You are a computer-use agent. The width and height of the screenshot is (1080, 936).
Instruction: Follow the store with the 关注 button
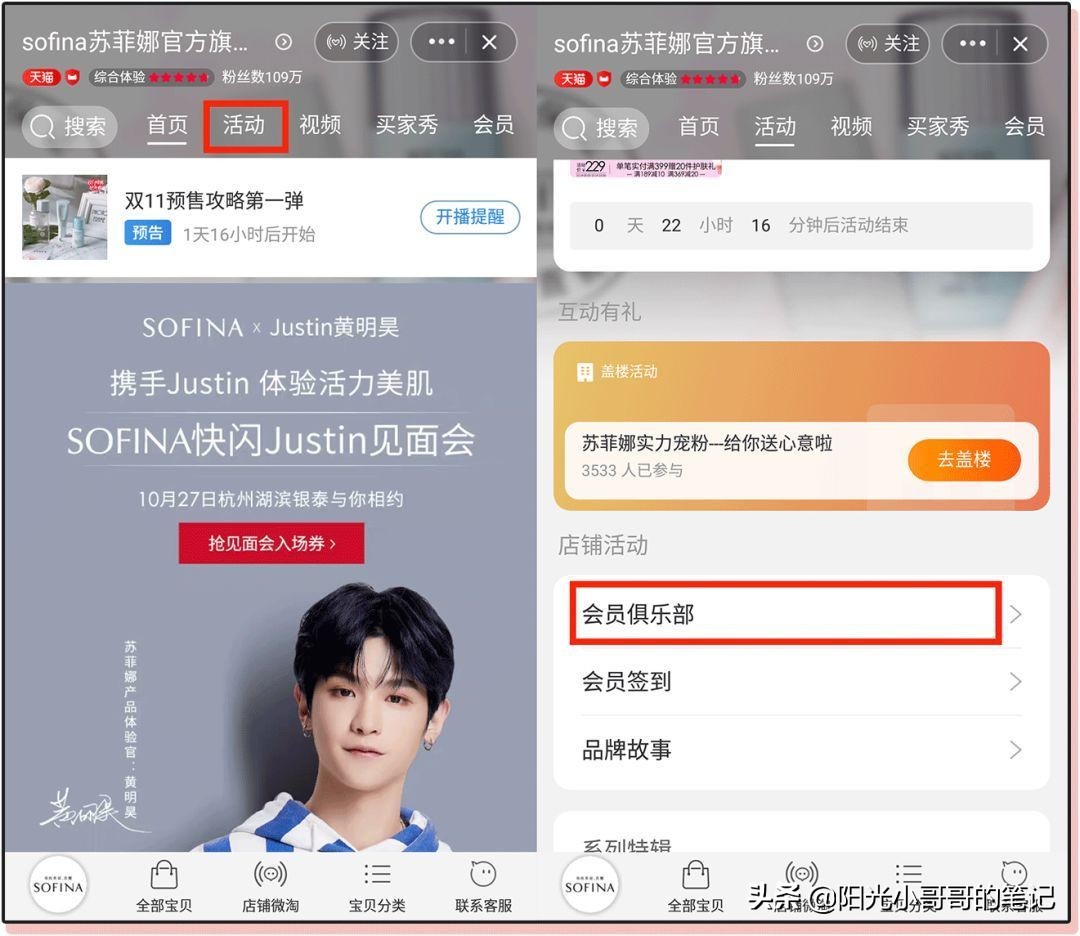(x=356, y=43)
